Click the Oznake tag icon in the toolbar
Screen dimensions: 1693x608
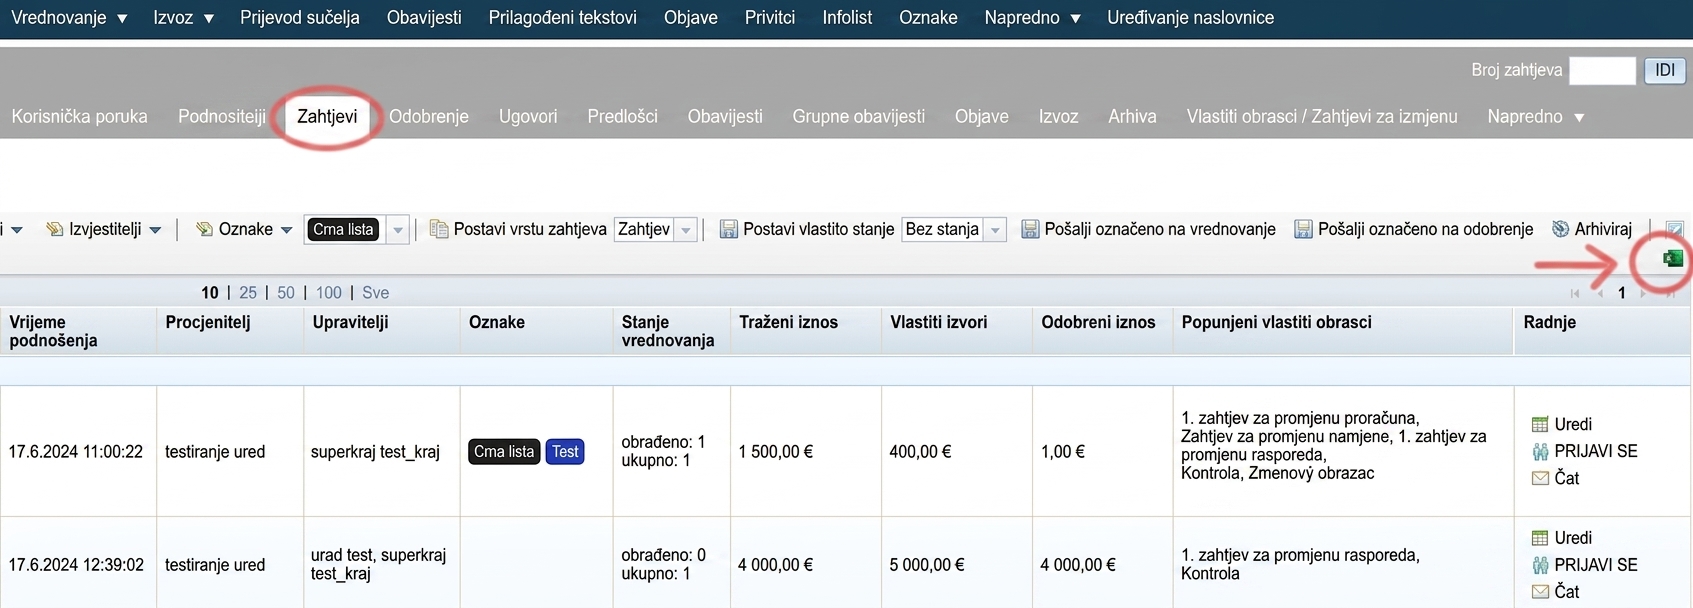[204, 229]
